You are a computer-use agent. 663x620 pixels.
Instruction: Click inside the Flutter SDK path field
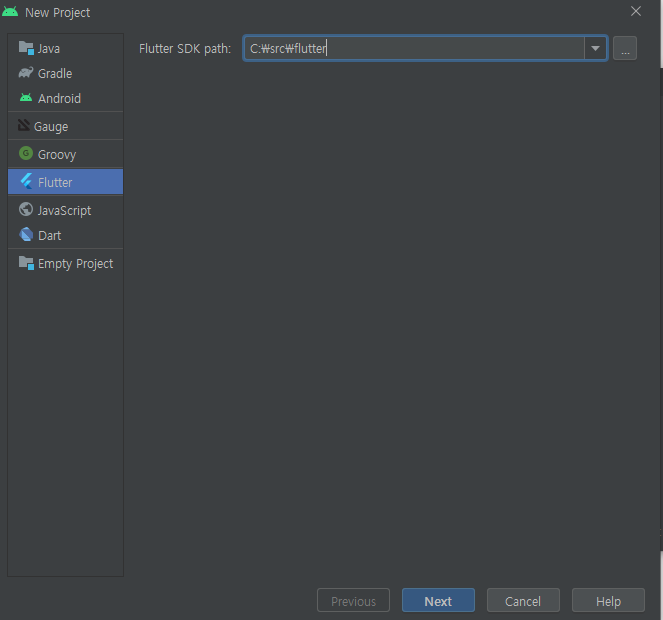[414, 48]
